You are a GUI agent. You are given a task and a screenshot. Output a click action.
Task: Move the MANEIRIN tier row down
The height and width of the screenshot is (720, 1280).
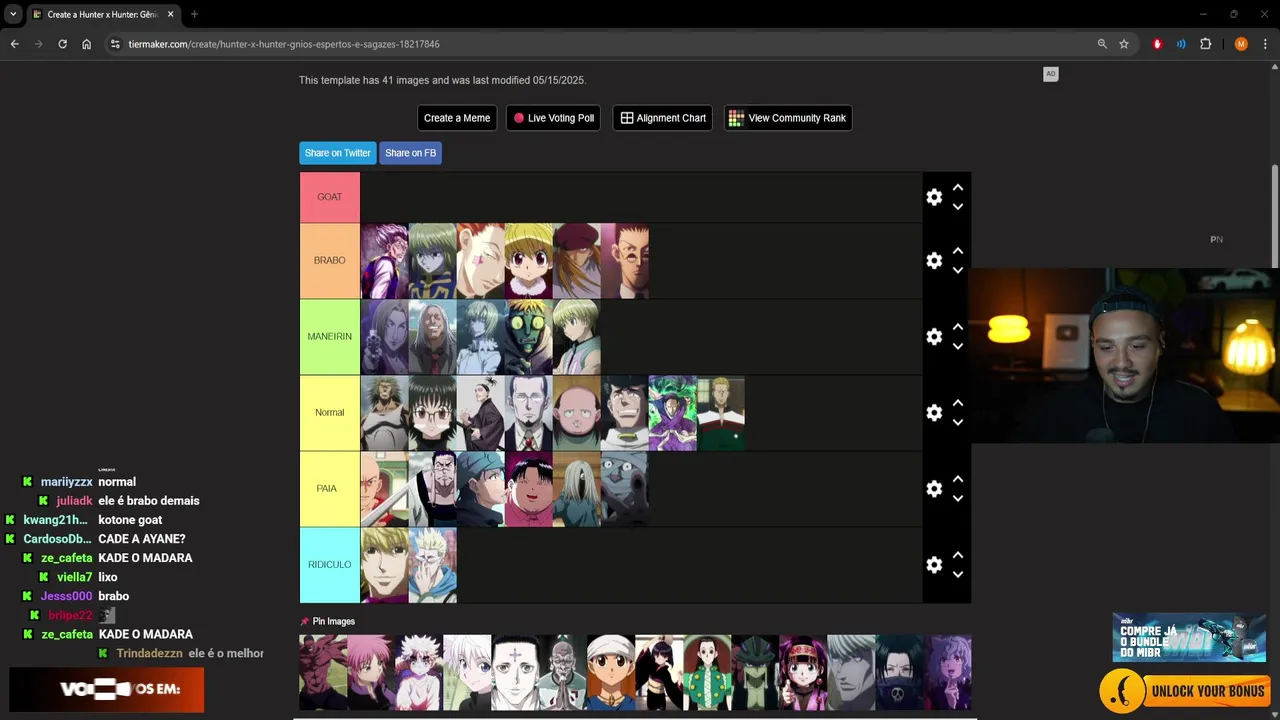point(958,347)
